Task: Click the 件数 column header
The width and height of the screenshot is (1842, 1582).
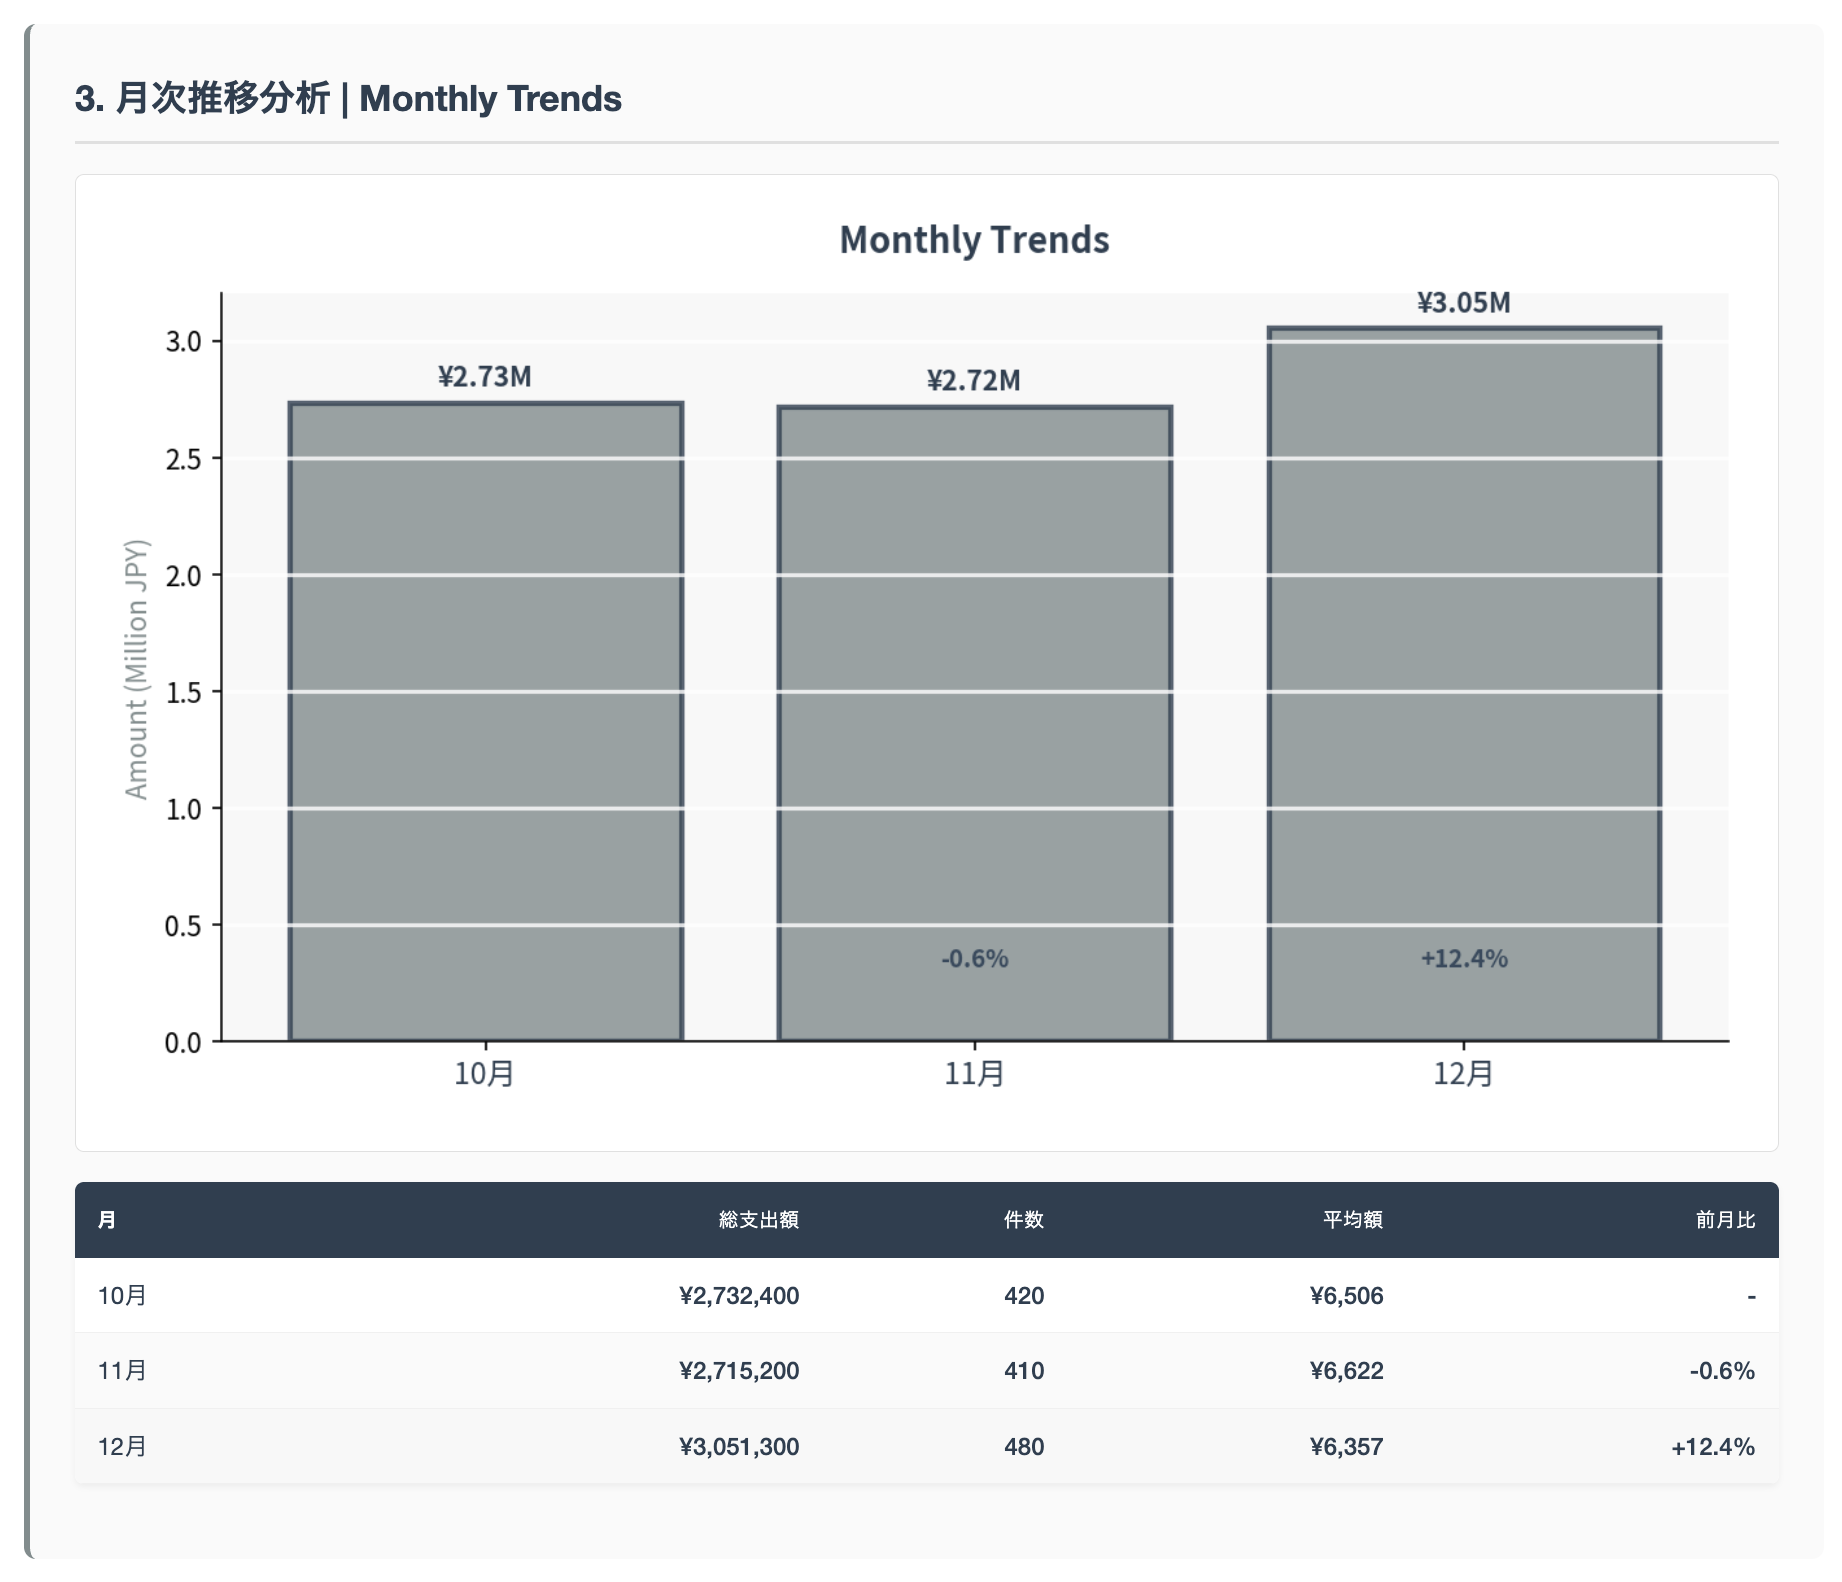Action: coord(1023,1220)
